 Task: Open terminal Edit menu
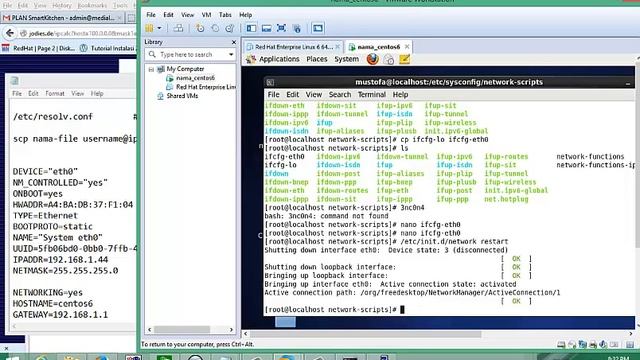coord(292,95)
